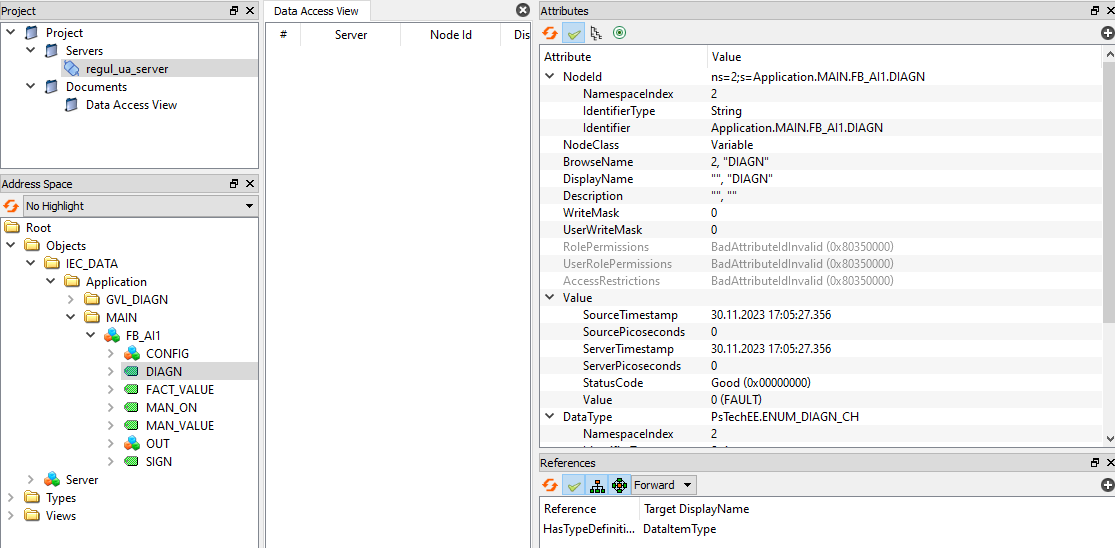Toggle the green checkmark in References toolbar
The height and width of the screenshot is (548, 1115).
574,485
